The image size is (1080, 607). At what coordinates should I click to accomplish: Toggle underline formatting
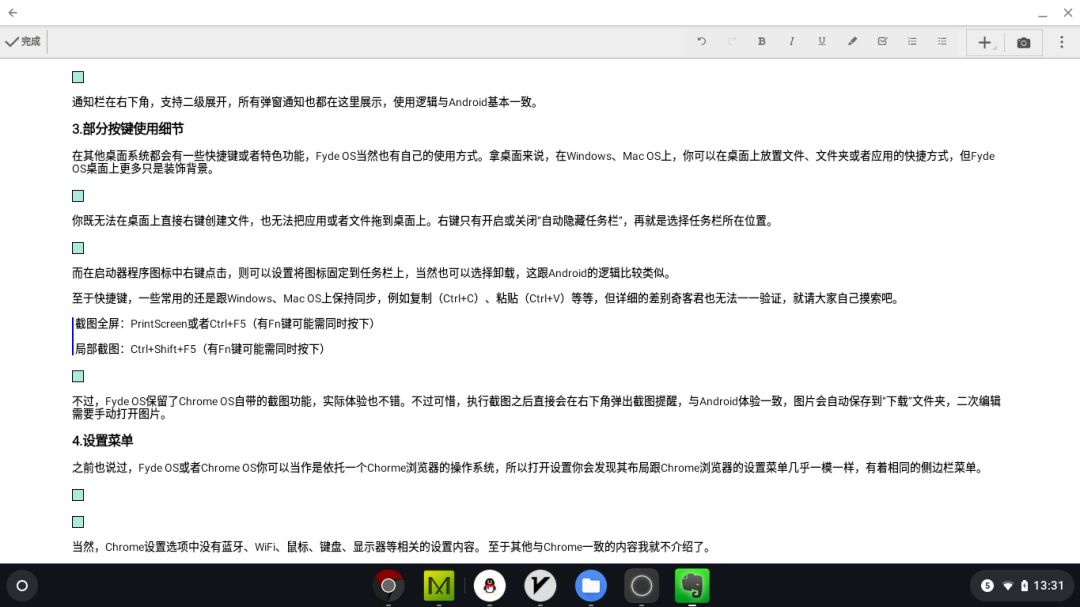pos(821,42)
